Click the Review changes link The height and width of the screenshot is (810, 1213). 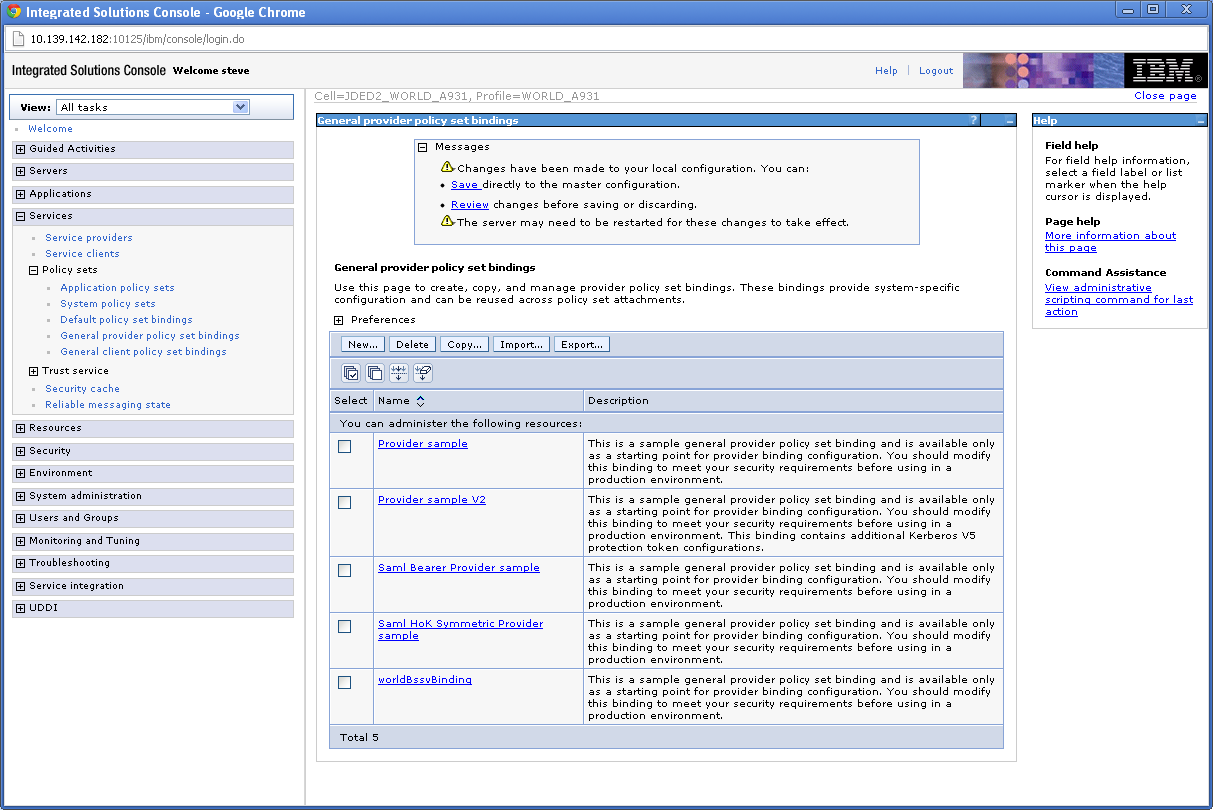470,205
